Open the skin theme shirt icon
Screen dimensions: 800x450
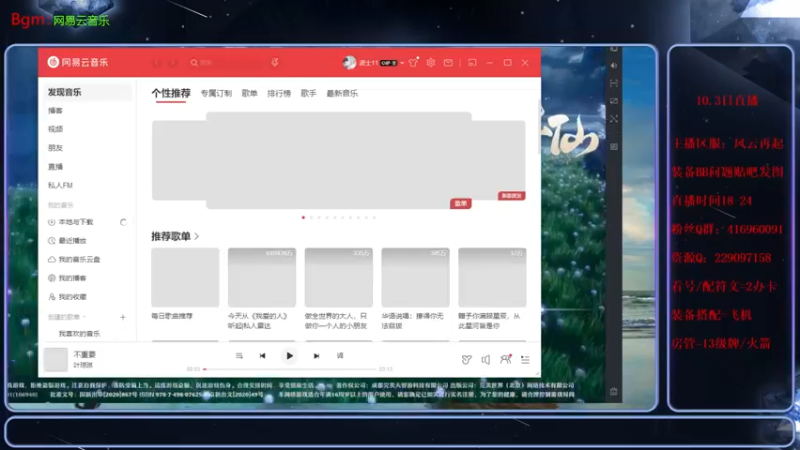point(413,62)
